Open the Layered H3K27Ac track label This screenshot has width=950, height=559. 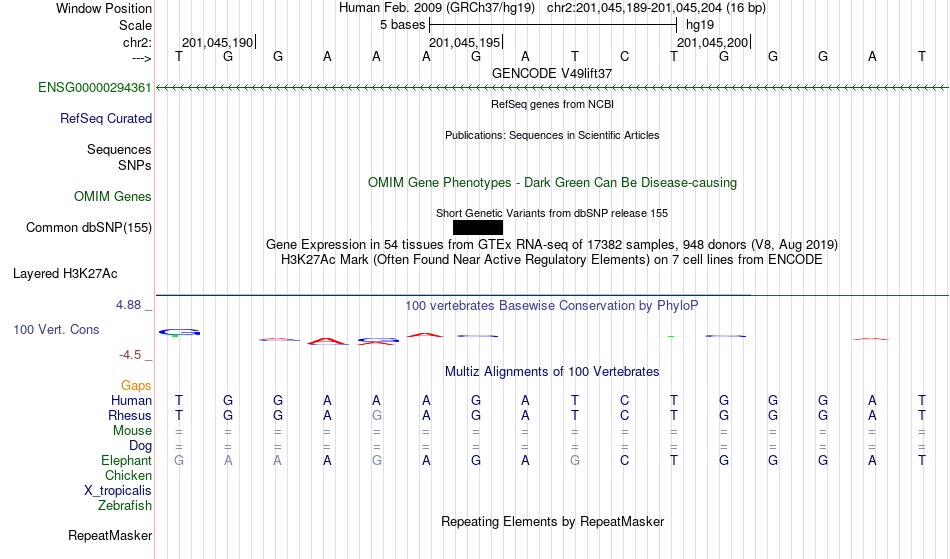point(65,274)
